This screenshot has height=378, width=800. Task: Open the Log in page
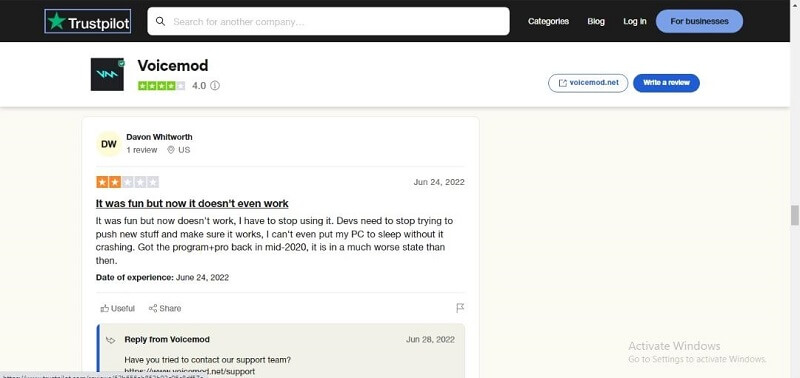[635, 21]
